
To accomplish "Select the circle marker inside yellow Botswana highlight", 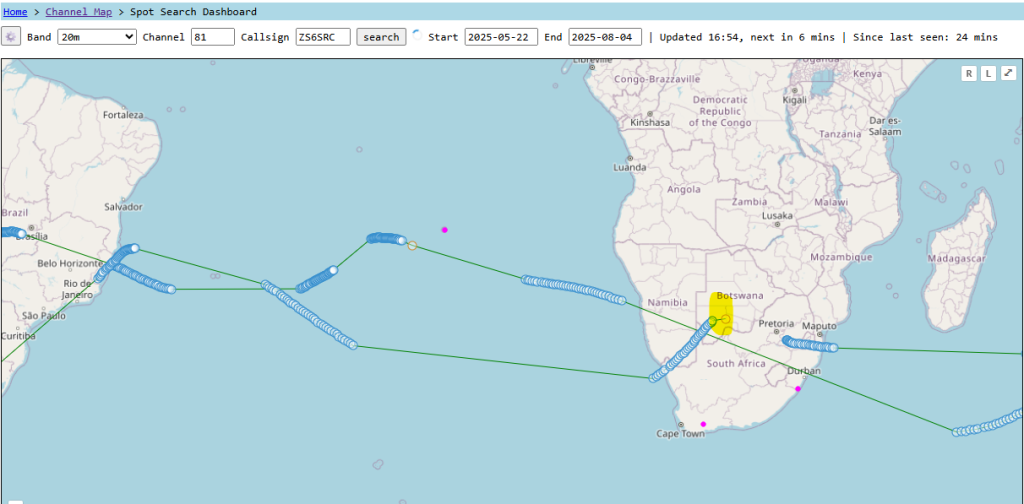I will tap(727, 318).
